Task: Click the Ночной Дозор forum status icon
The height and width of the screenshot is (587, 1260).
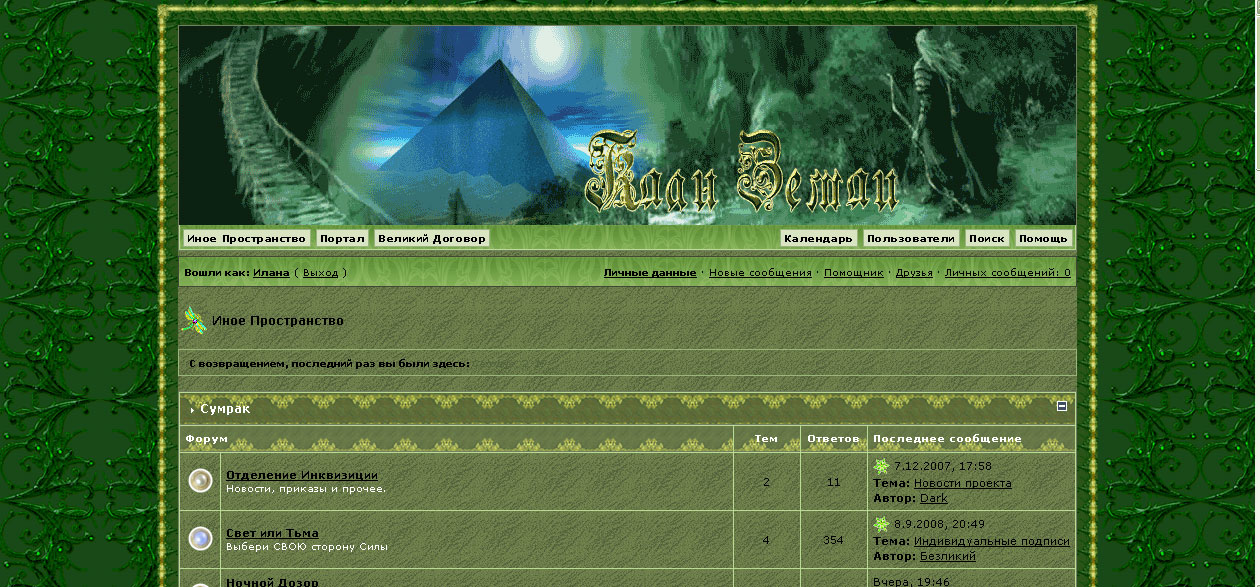Action: coord(199,583)
